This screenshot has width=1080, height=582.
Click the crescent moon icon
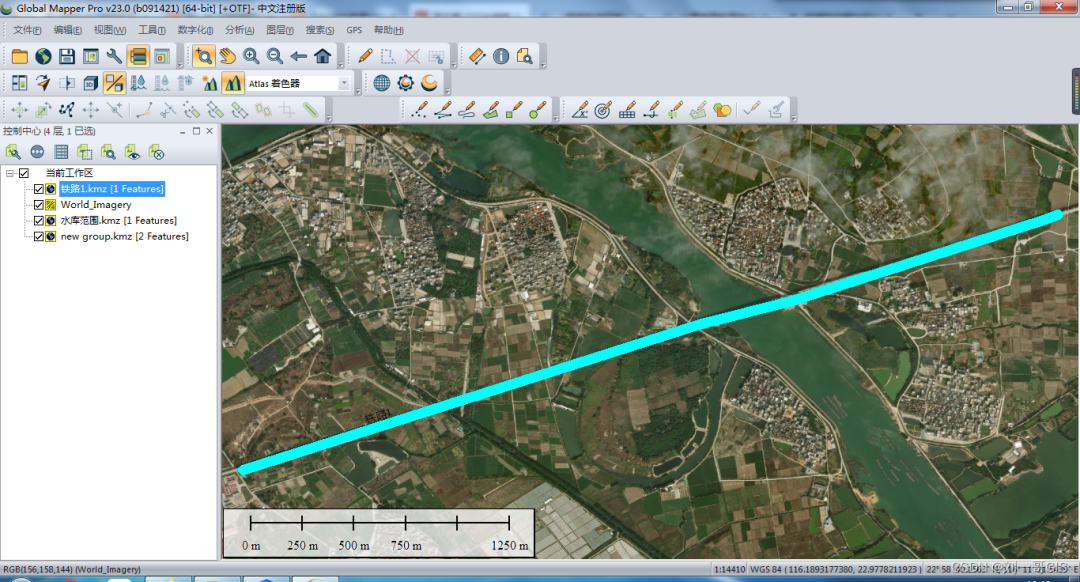click(429, 83)
